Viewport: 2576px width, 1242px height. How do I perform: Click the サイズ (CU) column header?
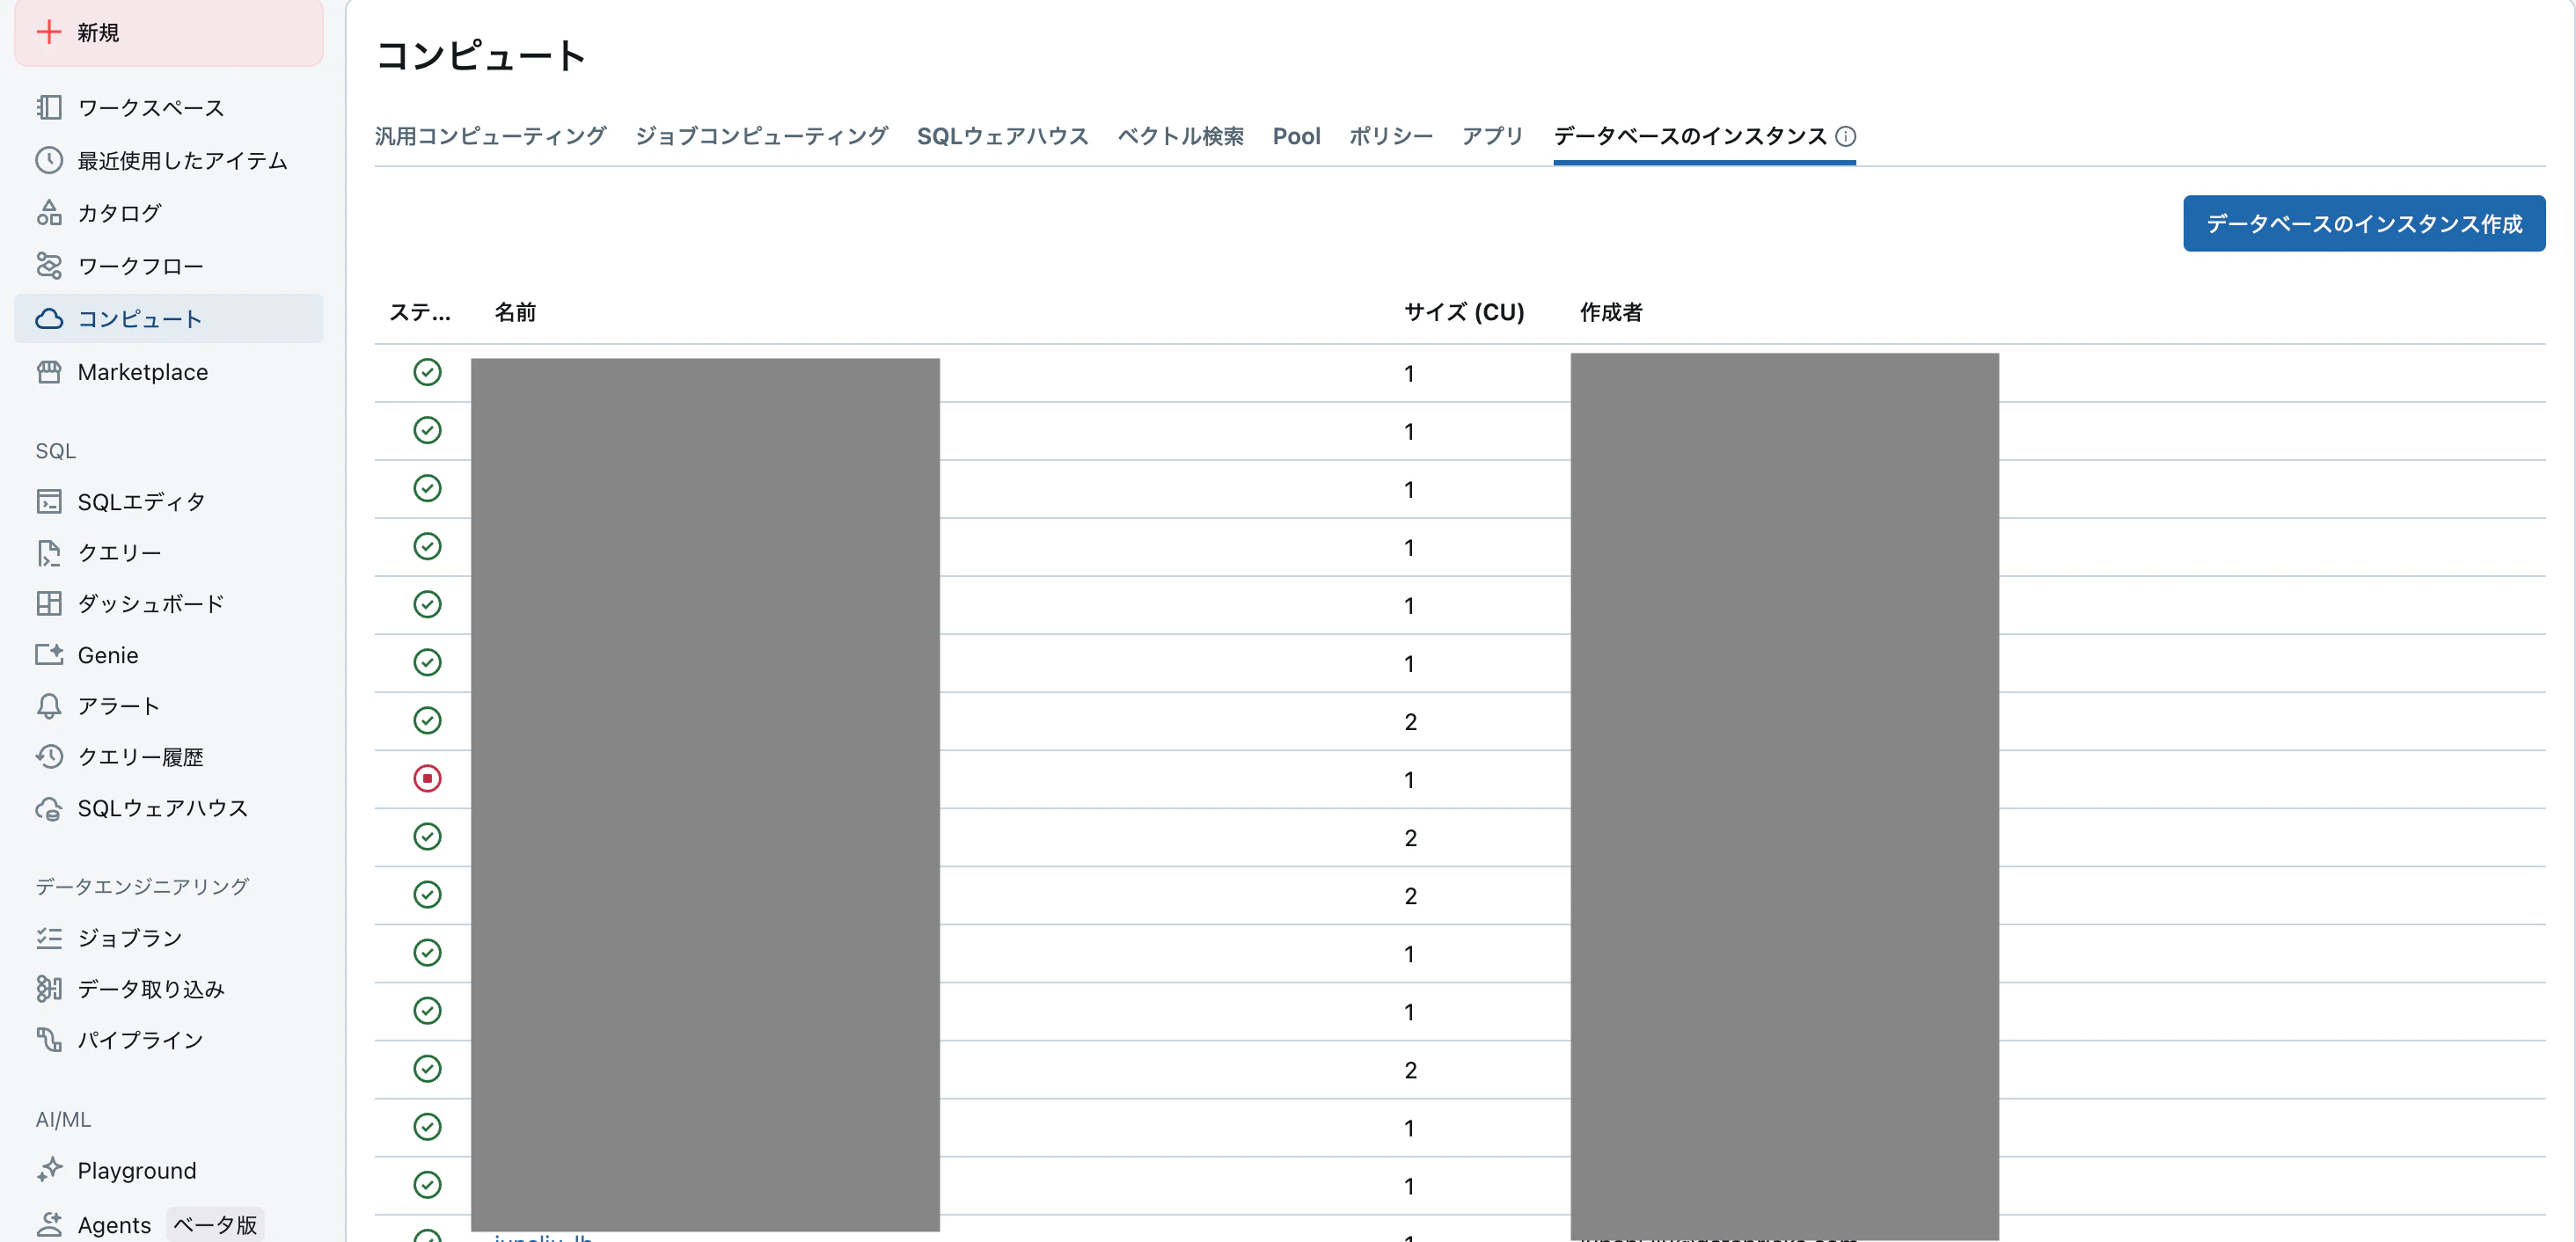pyautogui.click(x=1464, y=312)
